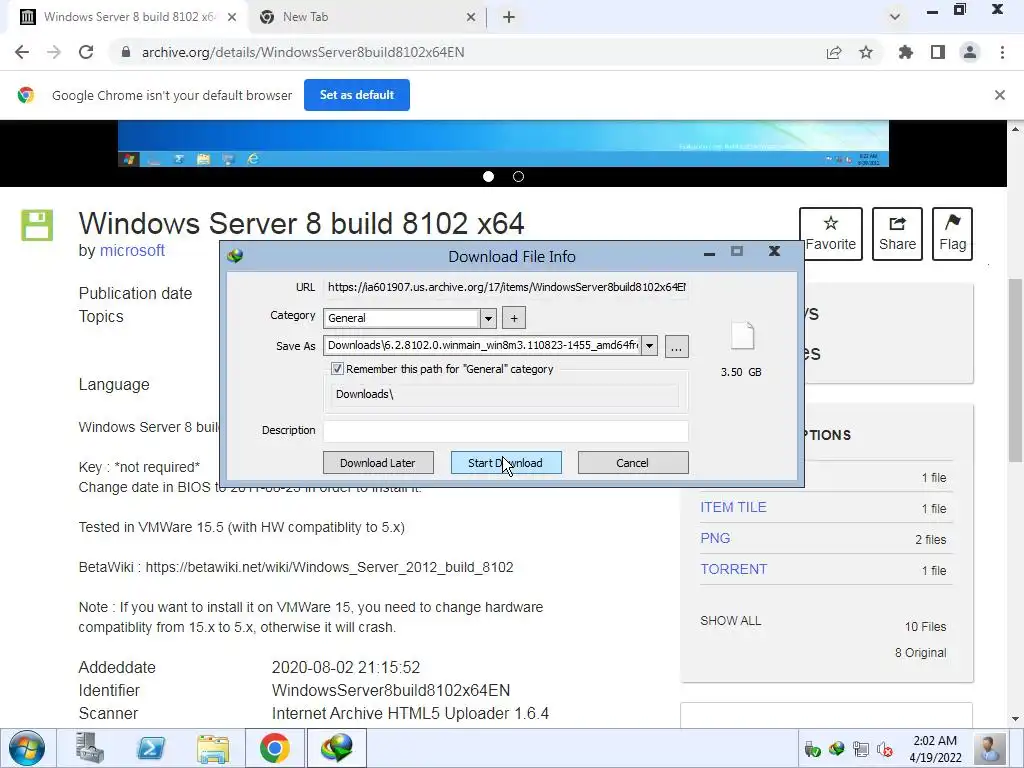Click the IDM system tray icon
This screenshot has width=1024, height=768.
coord(837,749)
